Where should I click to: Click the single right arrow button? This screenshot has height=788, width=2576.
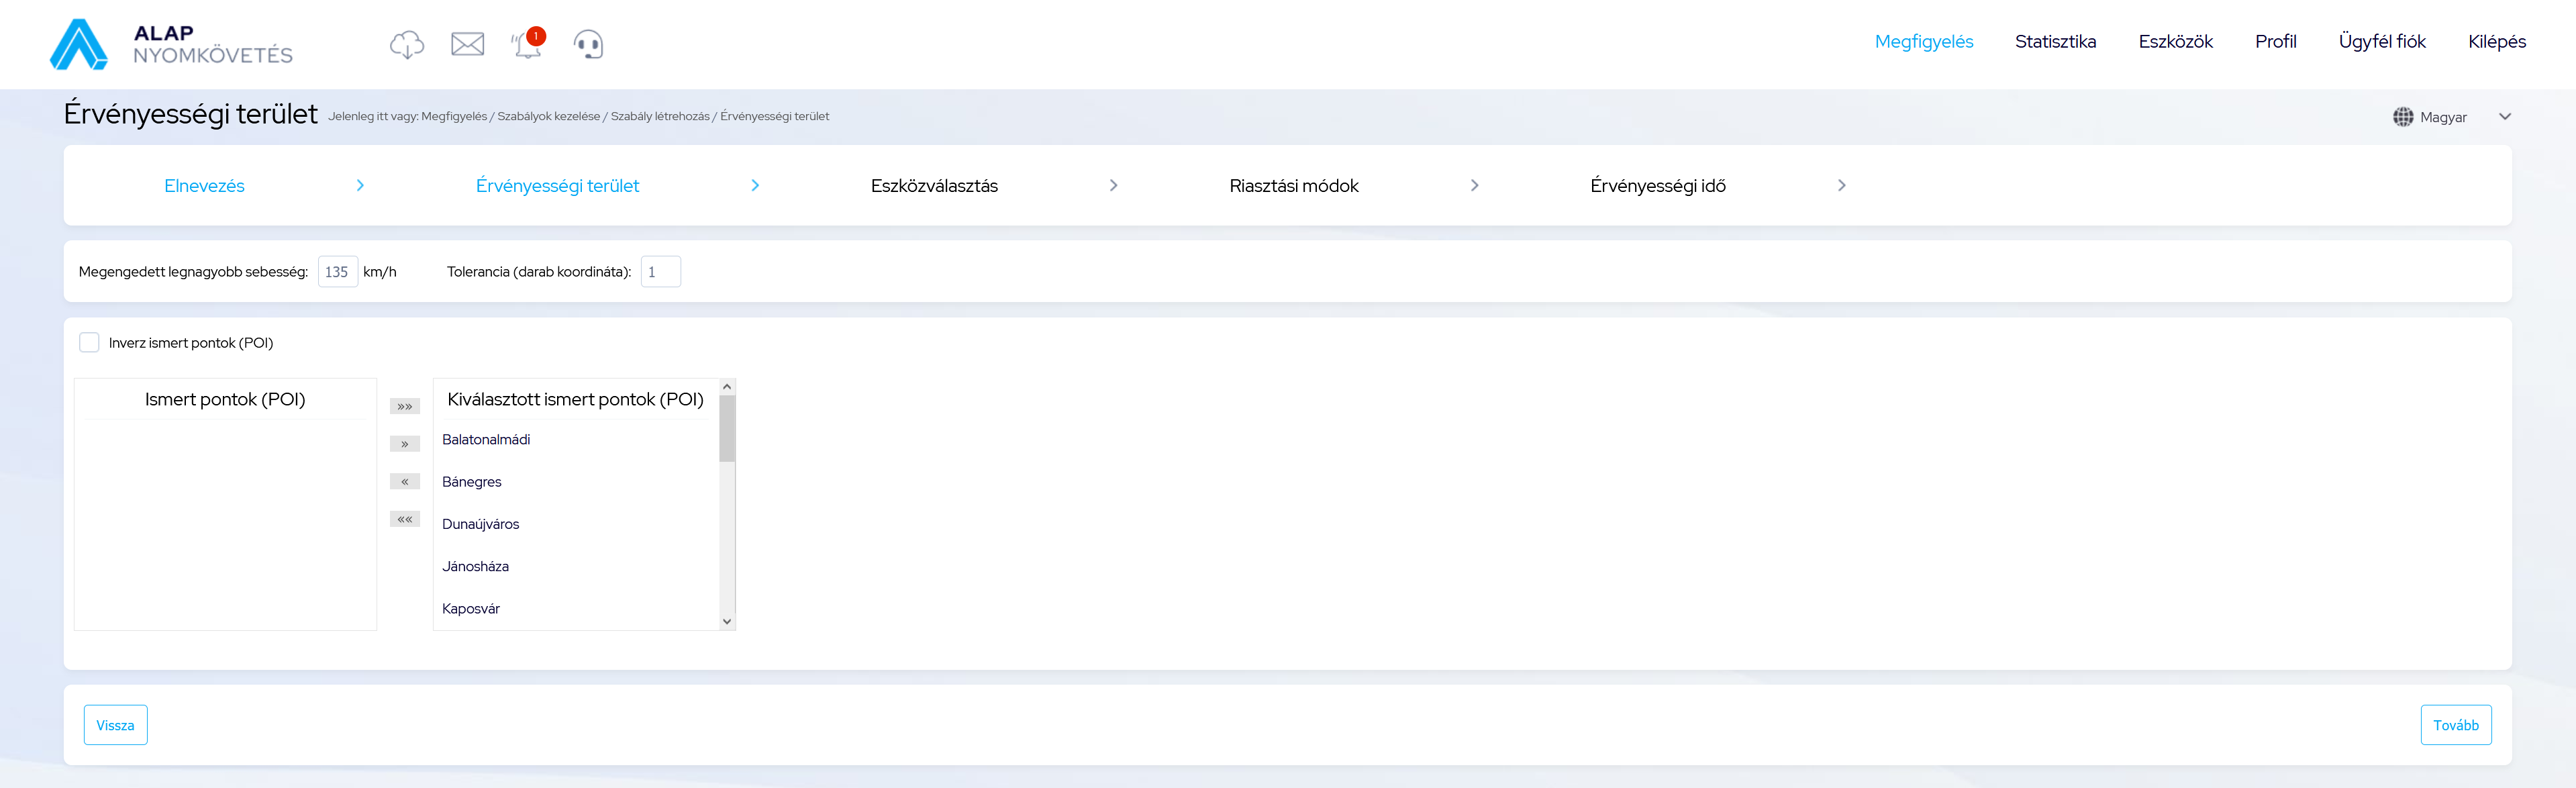pyautogui.click(x=404, y=444)
